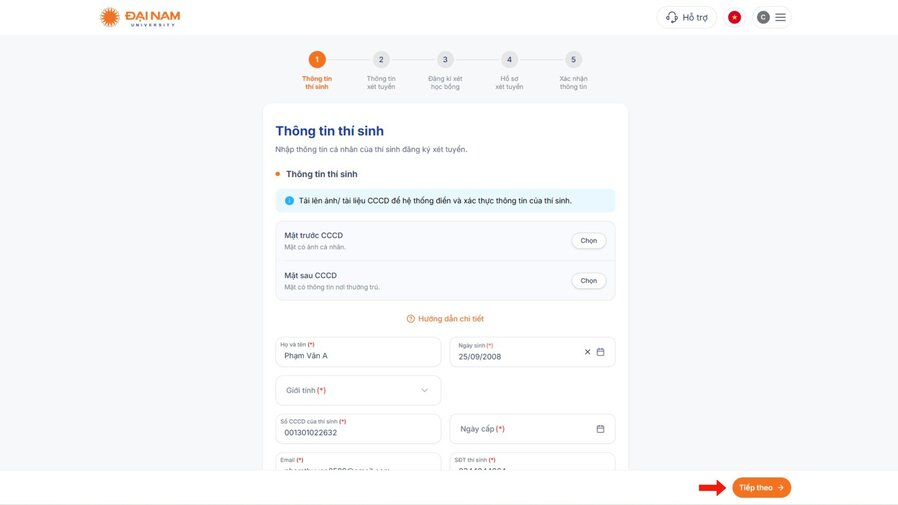Open calendar icon in Ngày cấp field
This screenshot has width=898, height=505.
600,429
